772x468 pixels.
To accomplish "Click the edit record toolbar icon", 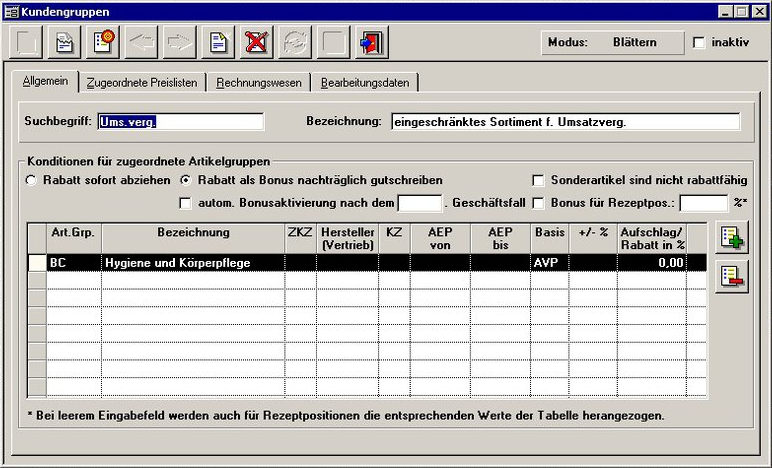I will click(65, 43).
